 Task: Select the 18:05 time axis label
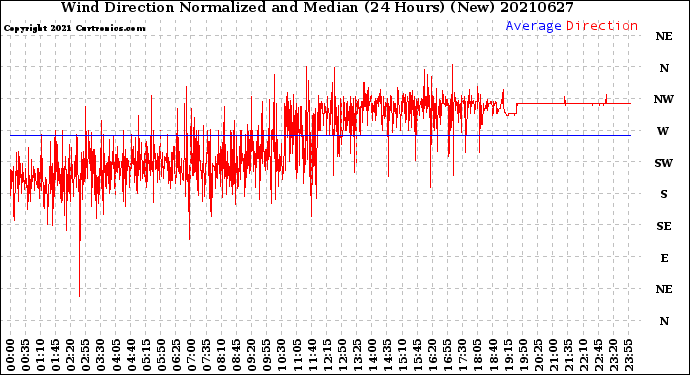point(478,355)
